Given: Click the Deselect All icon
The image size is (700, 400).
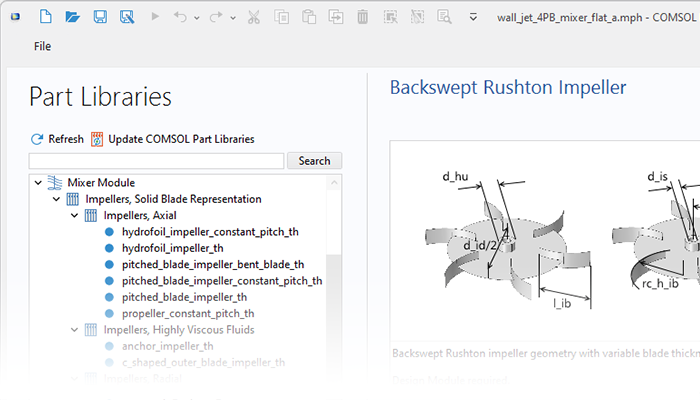Looking at the screenshot, I should click(417, 17).
